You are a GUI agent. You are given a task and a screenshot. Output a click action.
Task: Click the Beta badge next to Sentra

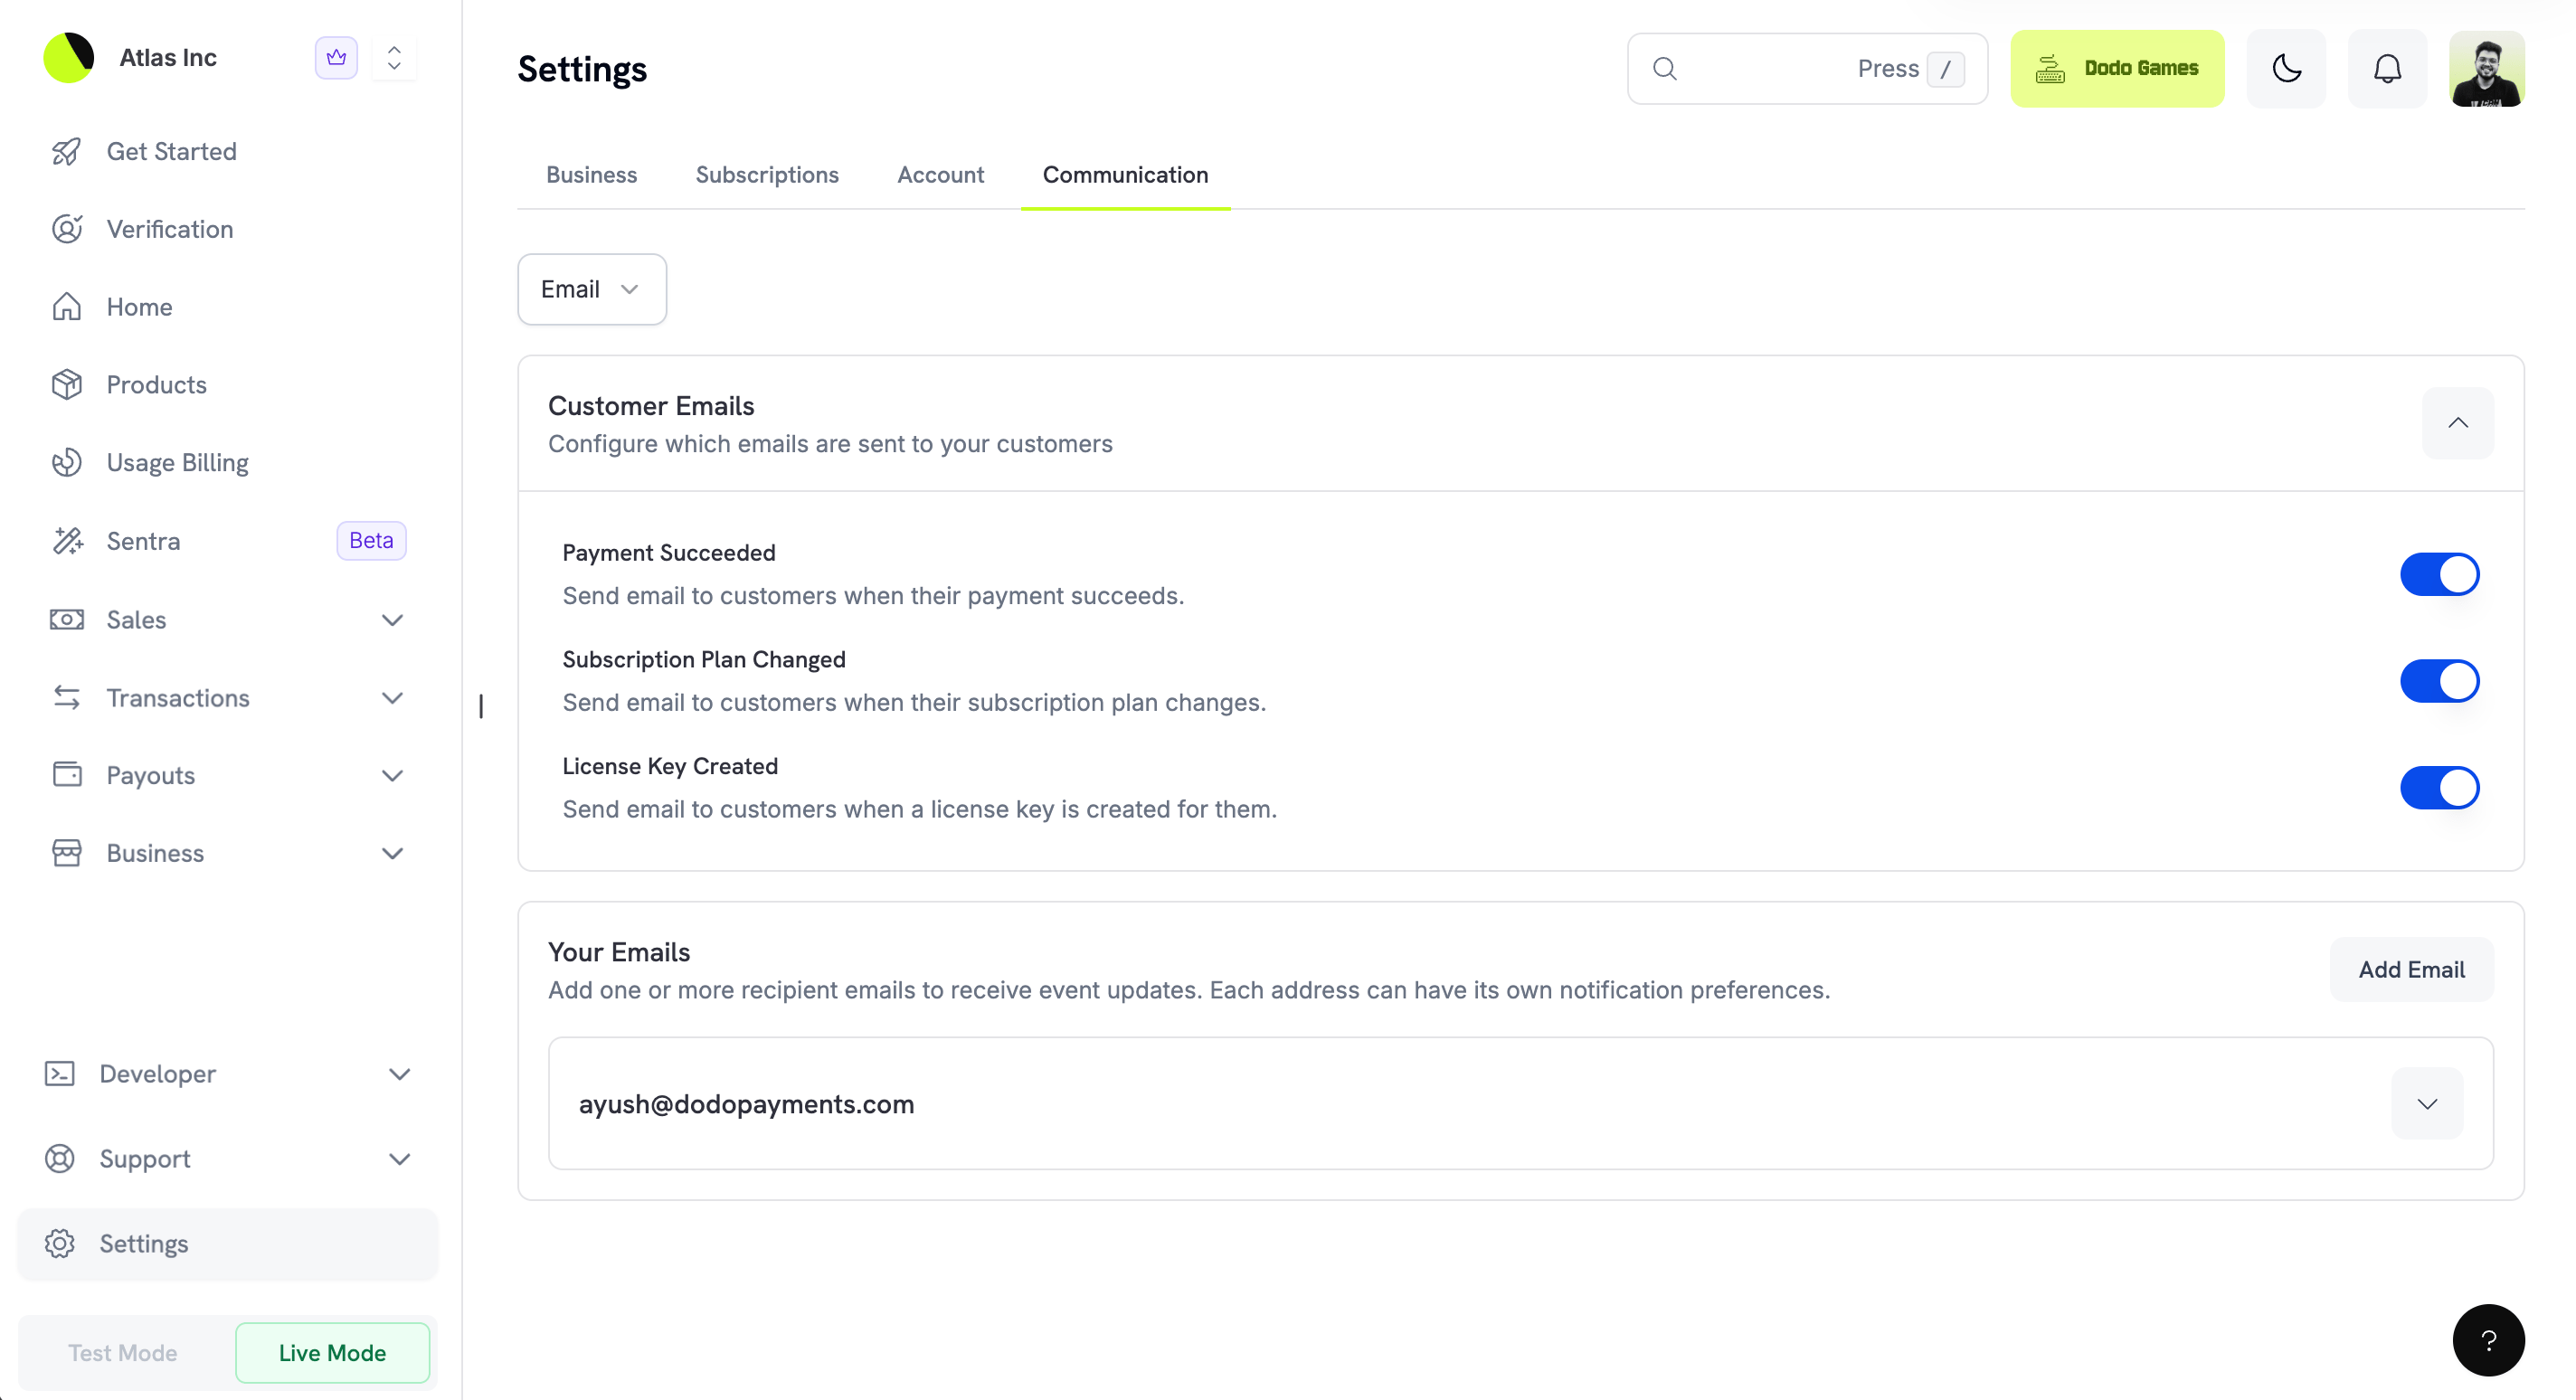[371, 540]
